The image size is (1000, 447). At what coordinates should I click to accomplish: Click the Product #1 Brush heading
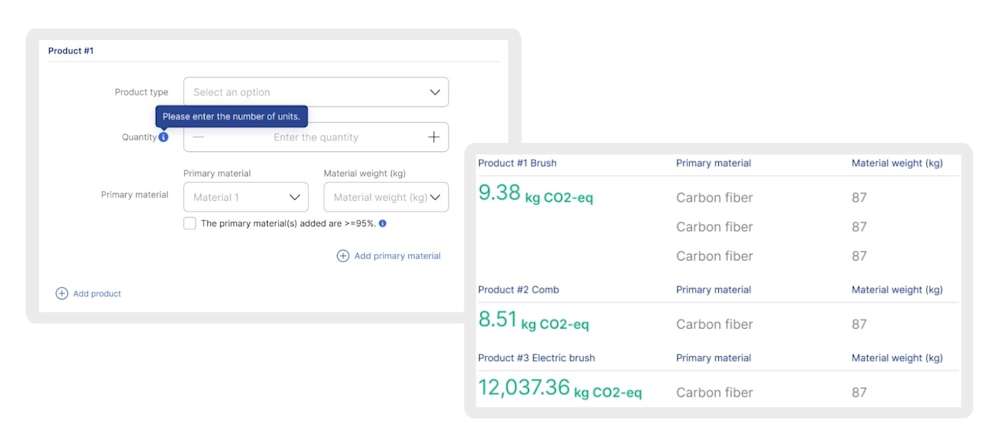(517, 163)
